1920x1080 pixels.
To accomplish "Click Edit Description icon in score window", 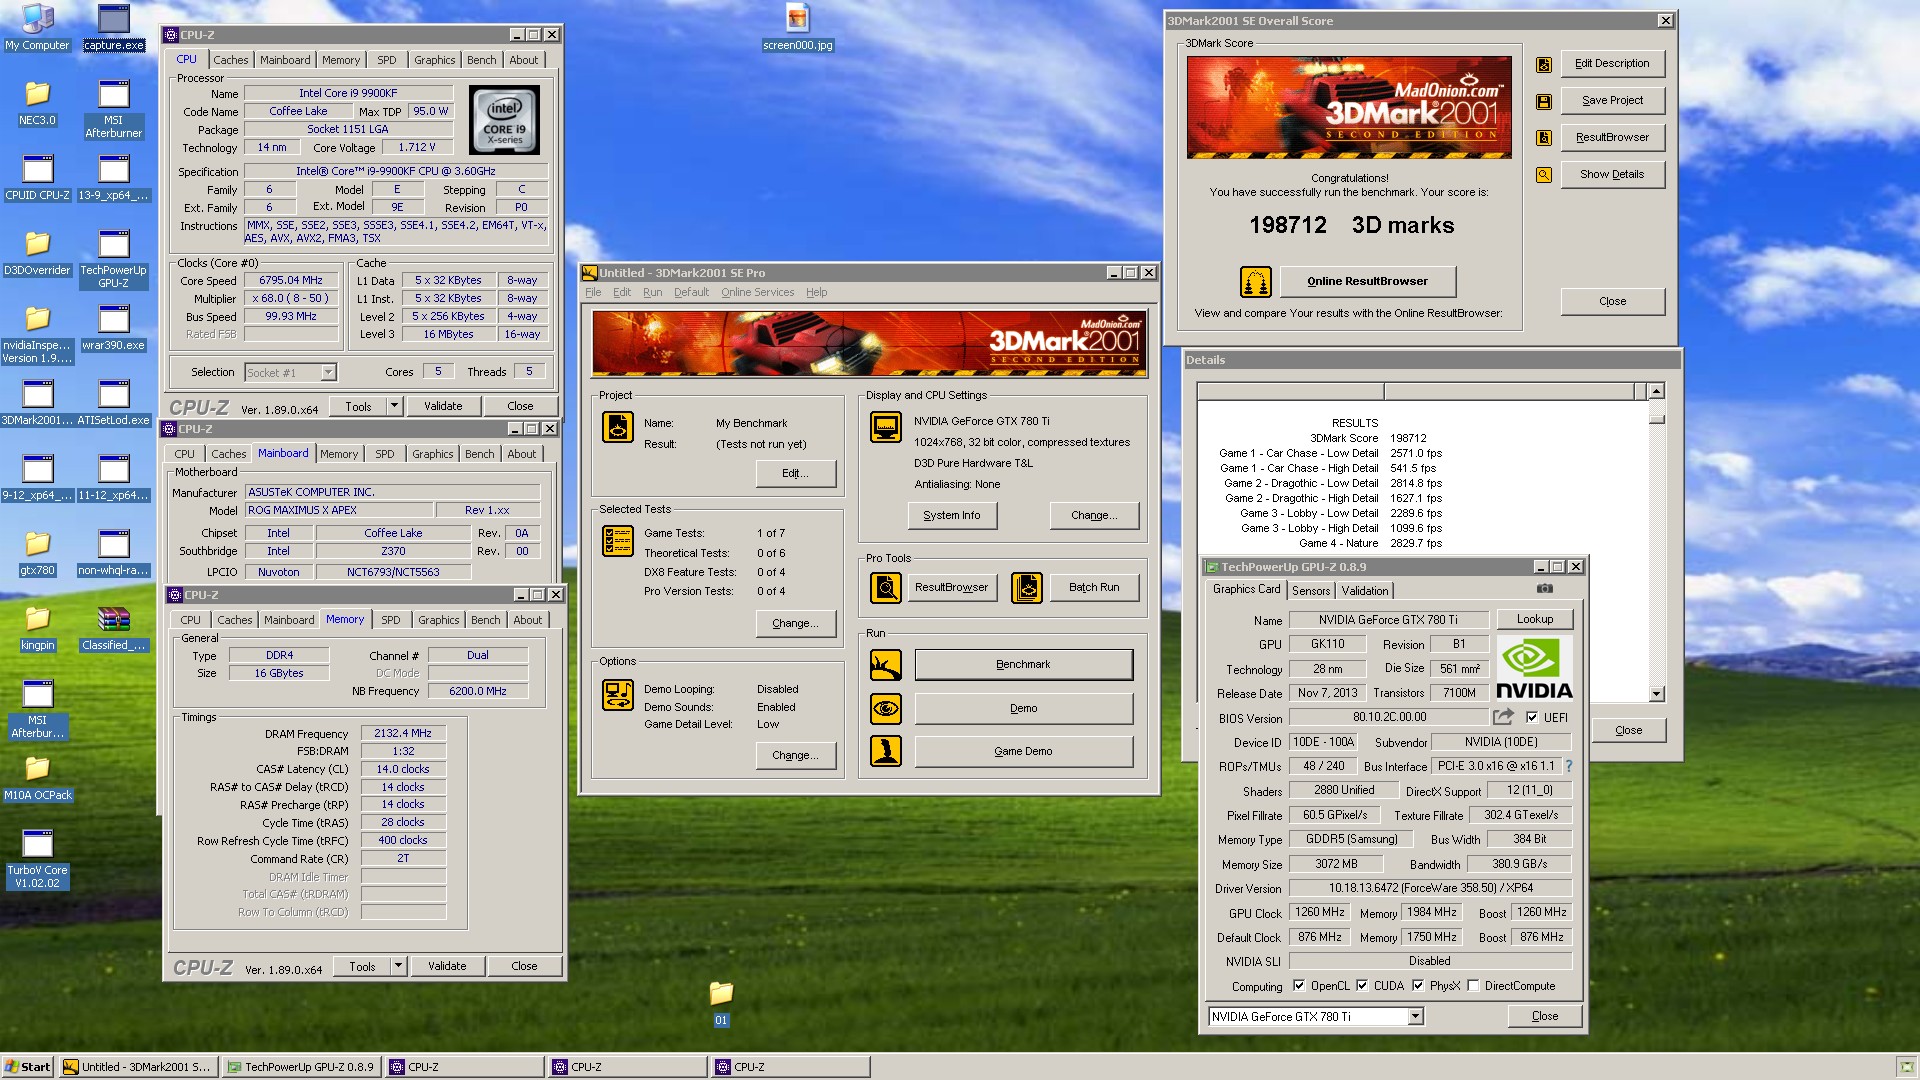I will pos(1544,64).
